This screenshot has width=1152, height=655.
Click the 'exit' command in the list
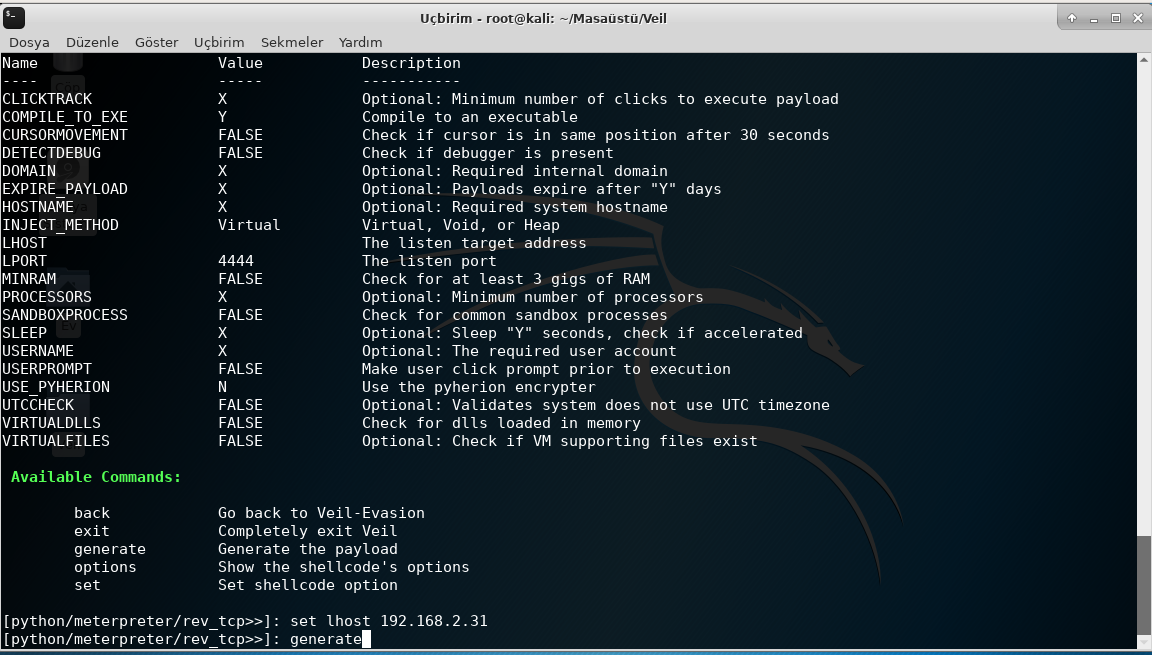92,531
